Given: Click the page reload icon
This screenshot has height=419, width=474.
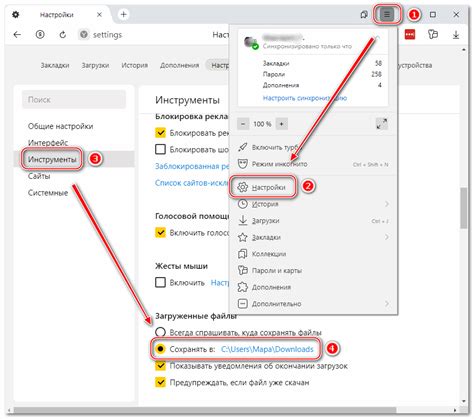Looking at the screenshot, I should click(62, 34).
